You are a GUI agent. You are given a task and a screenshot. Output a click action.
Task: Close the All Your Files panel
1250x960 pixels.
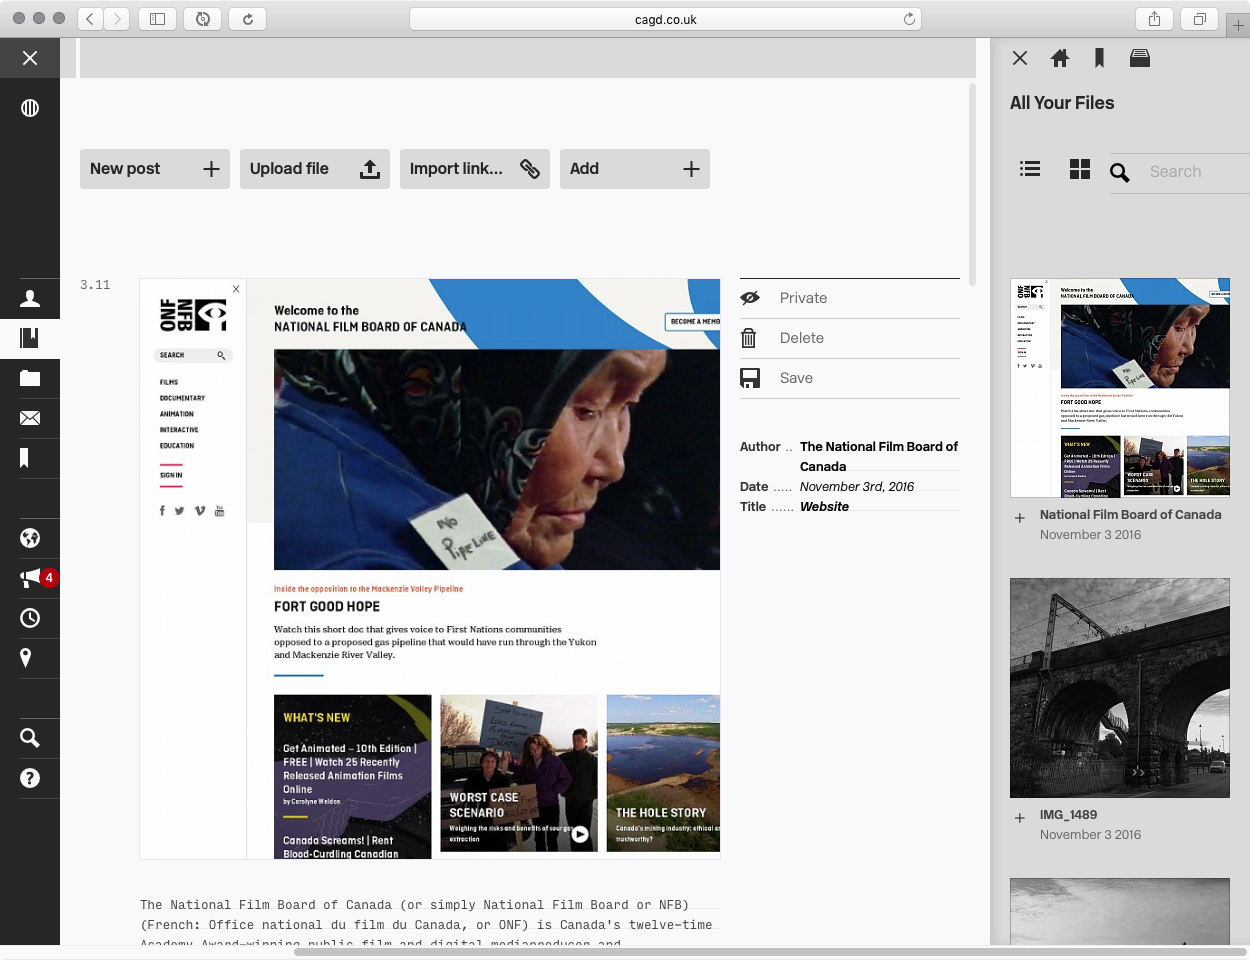[x=1020, y=58]
